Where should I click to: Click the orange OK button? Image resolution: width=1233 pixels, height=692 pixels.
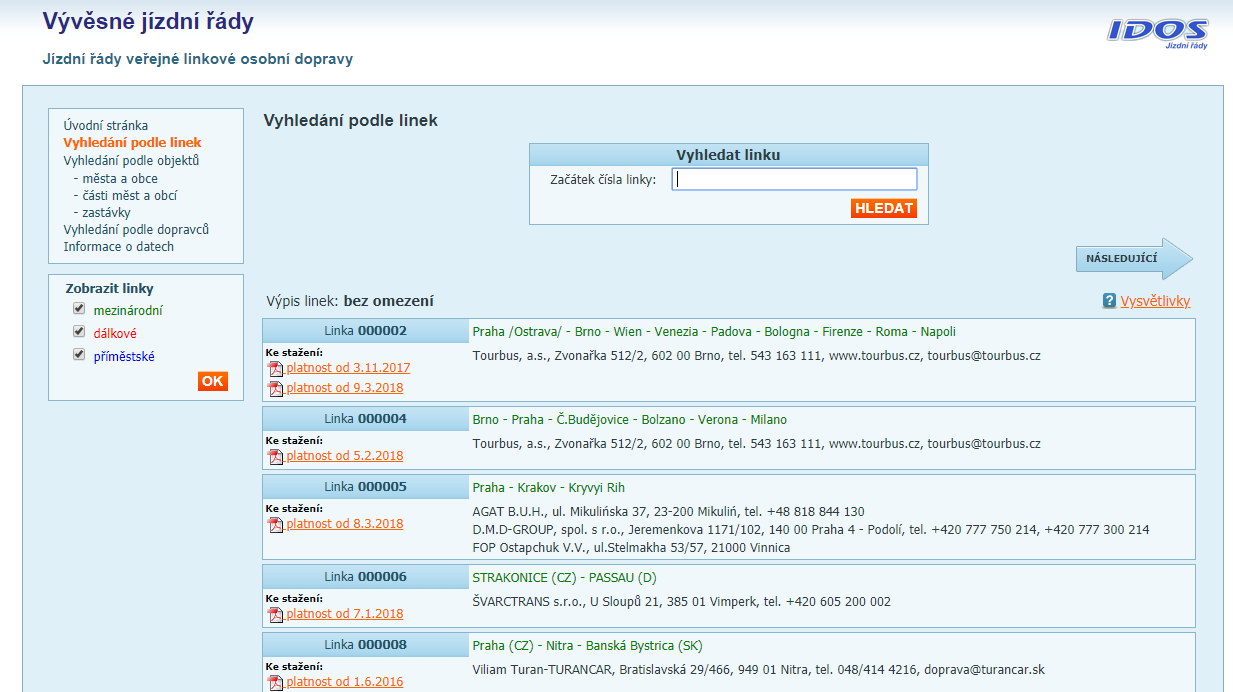212,381
